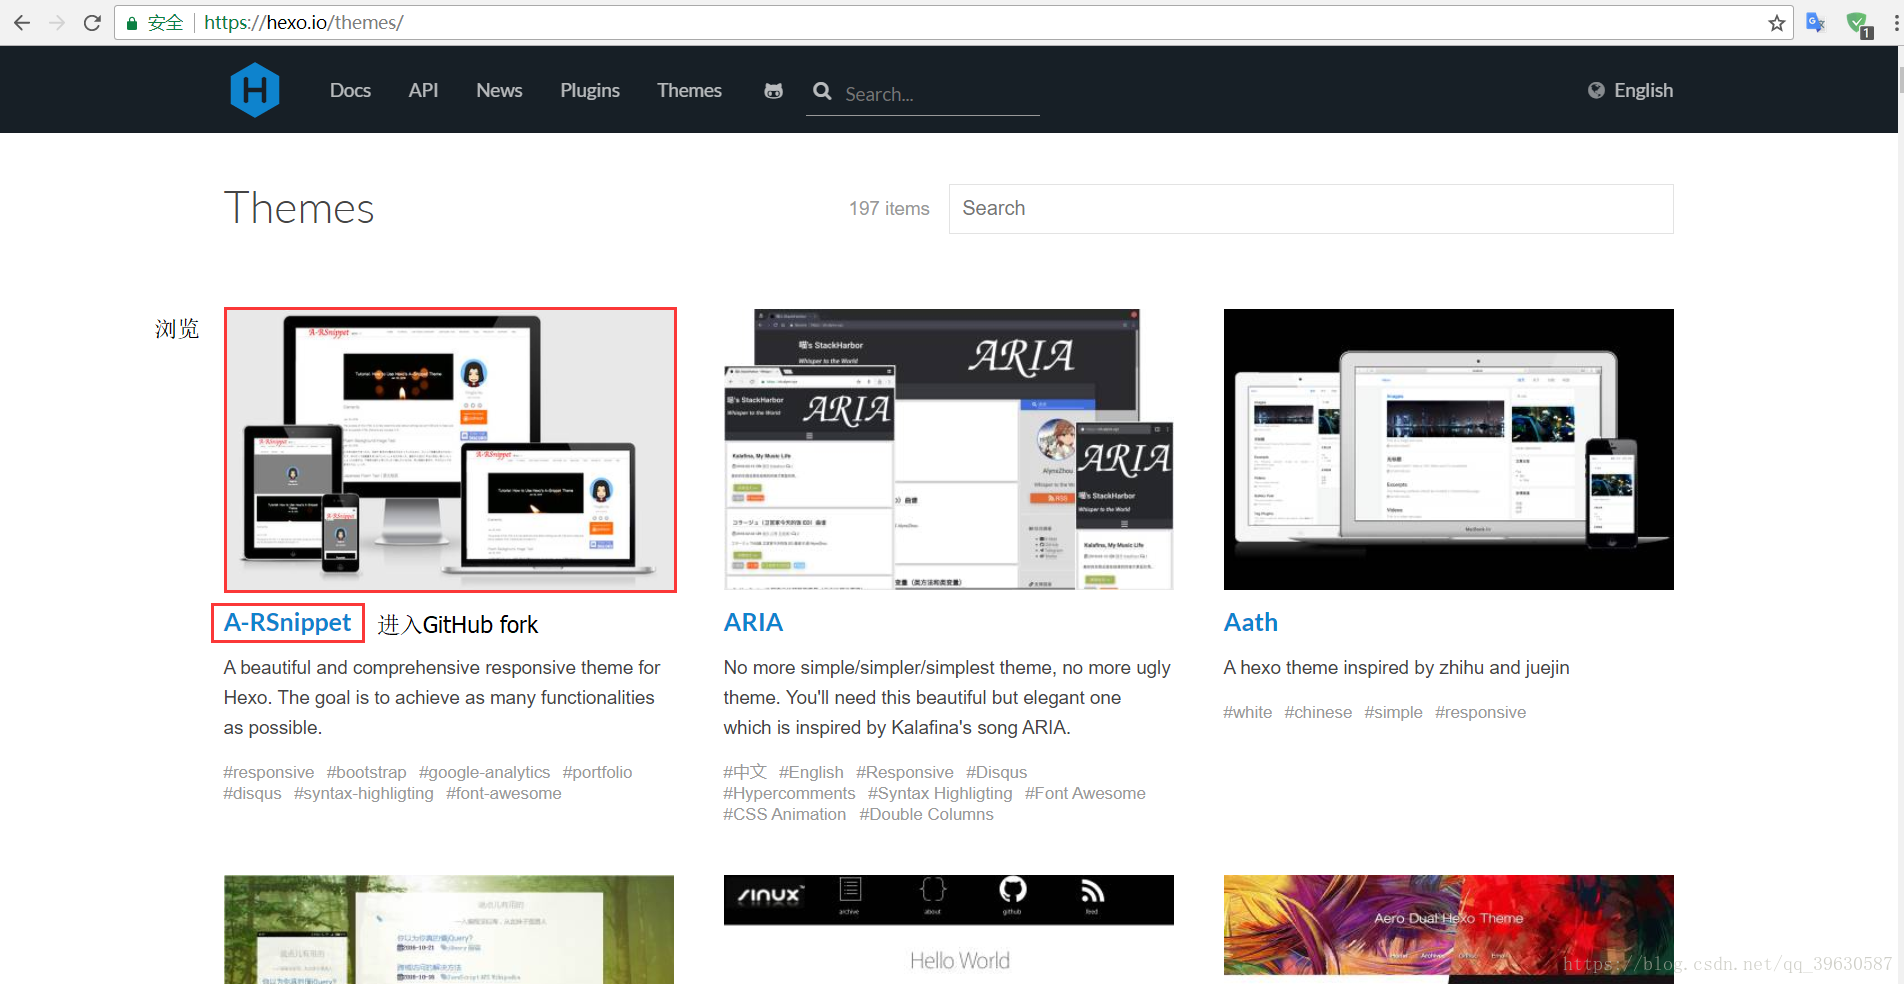Viewport: 1904px width, 984px height.
Task: Click the globe language icon
Action: coord(1596,90)
